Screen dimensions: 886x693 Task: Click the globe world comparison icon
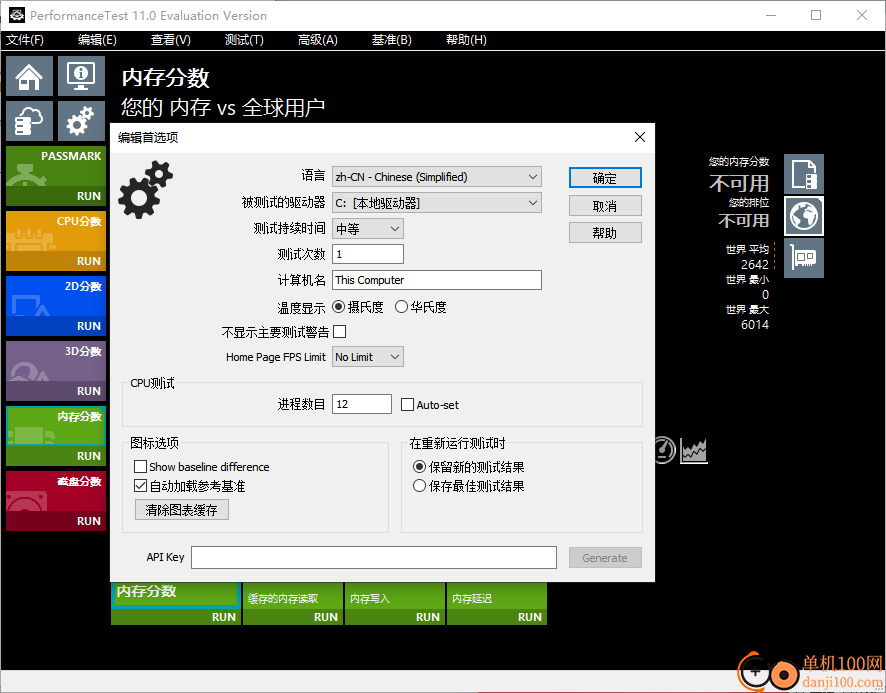click(804, 216)
